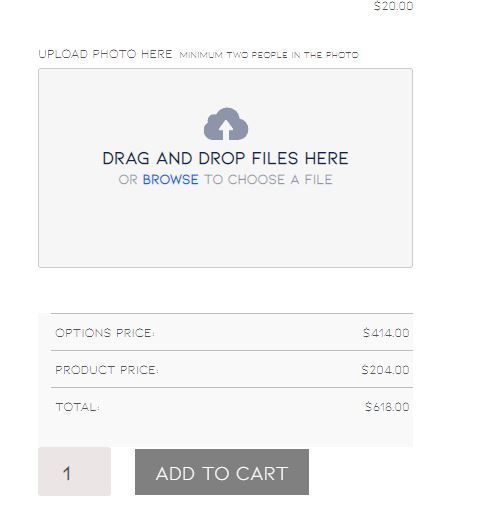This screenshot has height=508, width=498.
Task: Select the $414.00 options price value
Action: 386,333
